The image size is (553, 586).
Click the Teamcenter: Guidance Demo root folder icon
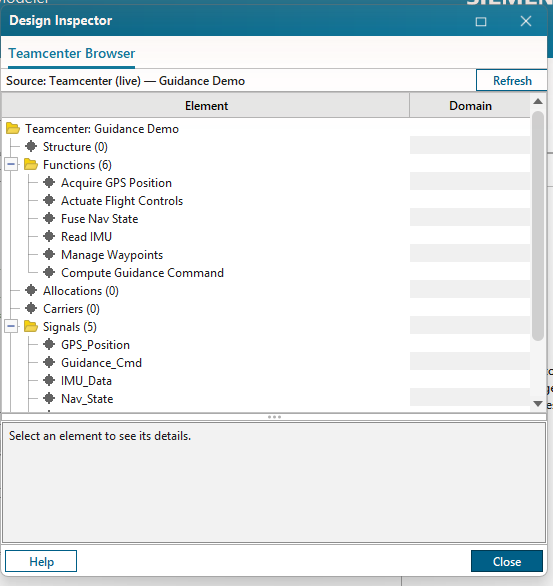(x=13, y=129)
